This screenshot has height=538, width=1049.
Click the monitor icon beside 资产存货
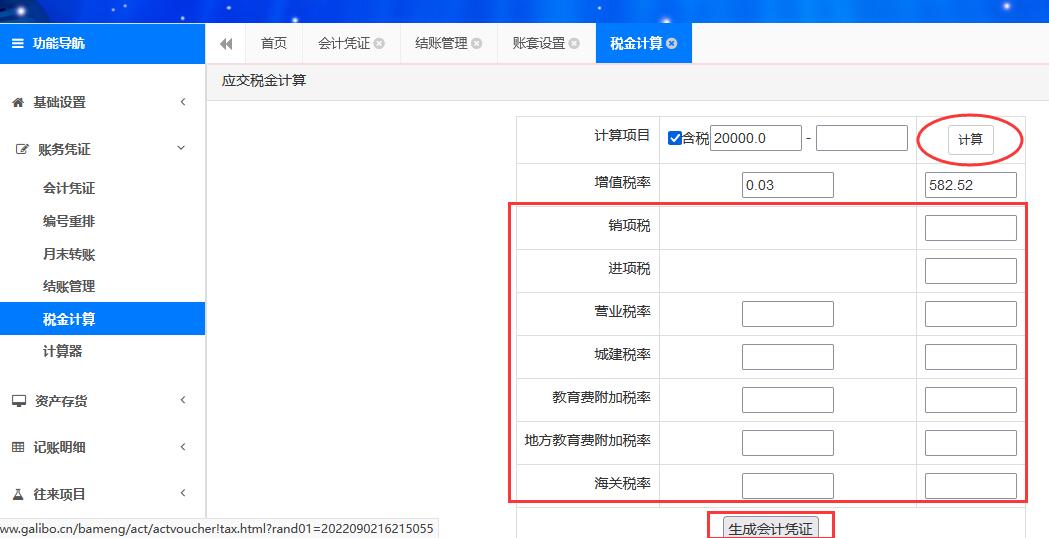(x=19, y=401)
